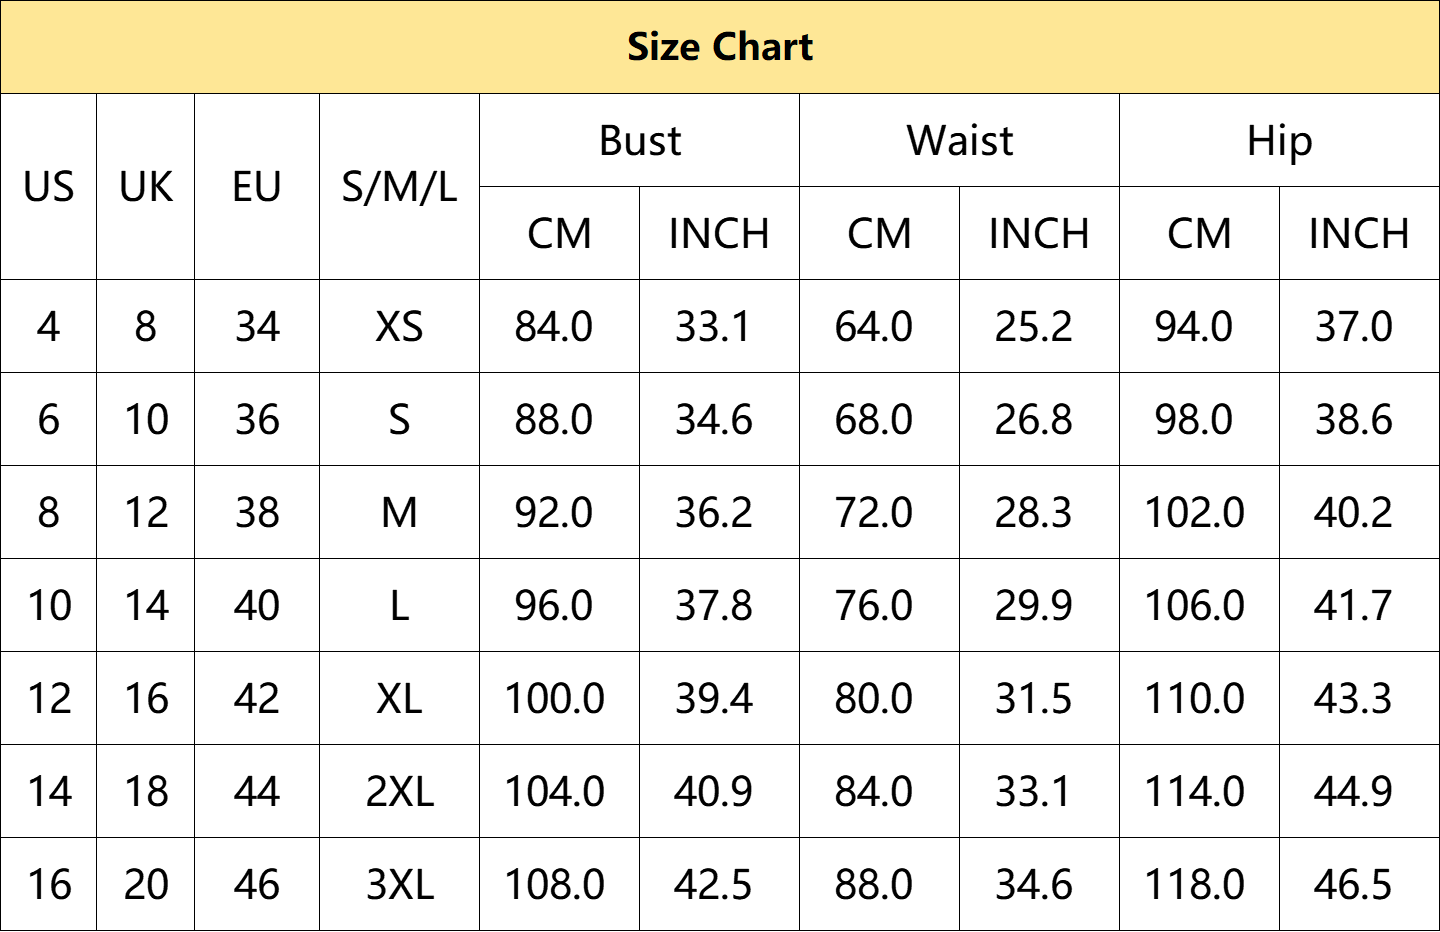Click the Size Chart title banner
This screenshot has height=932, width=1440.
[x=720, y=47]
